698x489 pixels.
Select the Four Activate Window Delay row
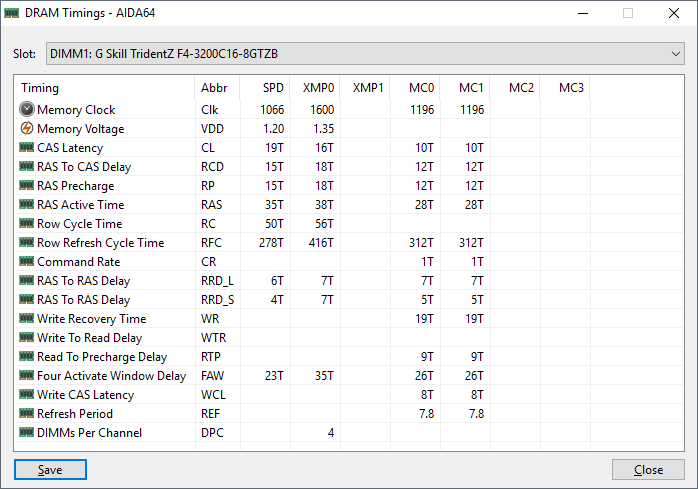(111, 376)
